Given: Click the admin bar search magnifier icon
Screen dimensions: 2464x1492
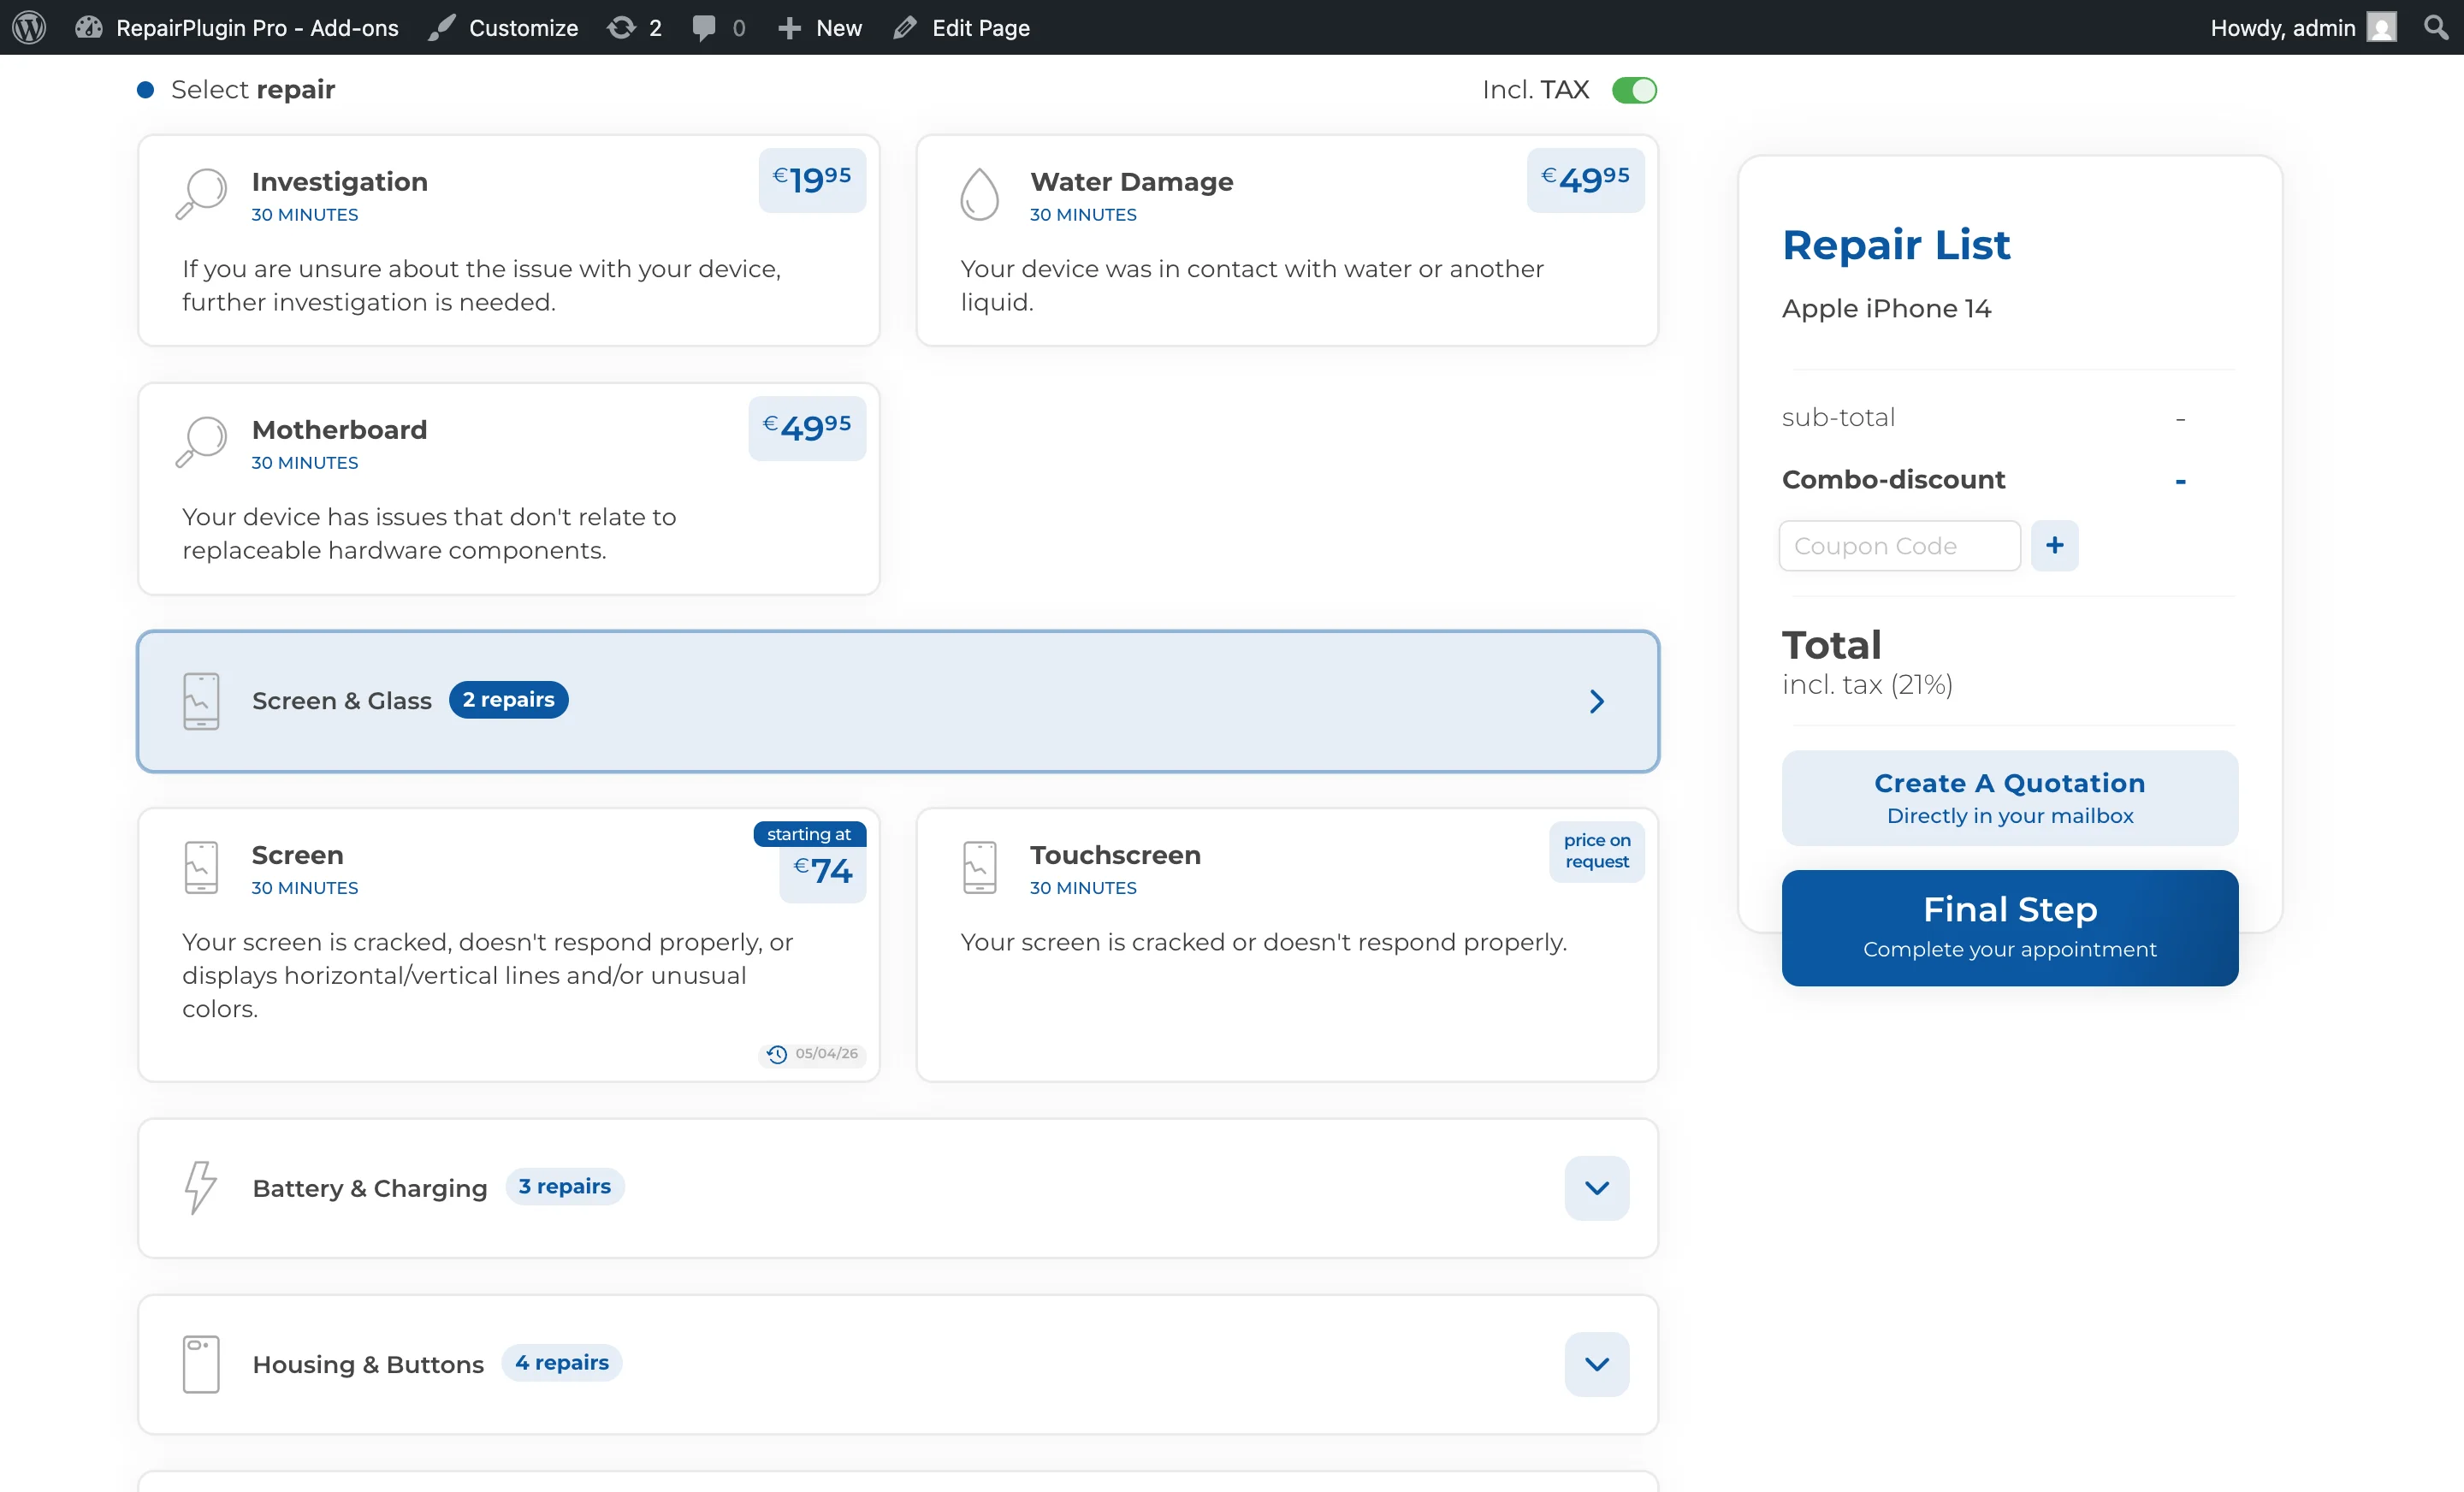Looking at the screenshot, I should (x=2436, y=27).
